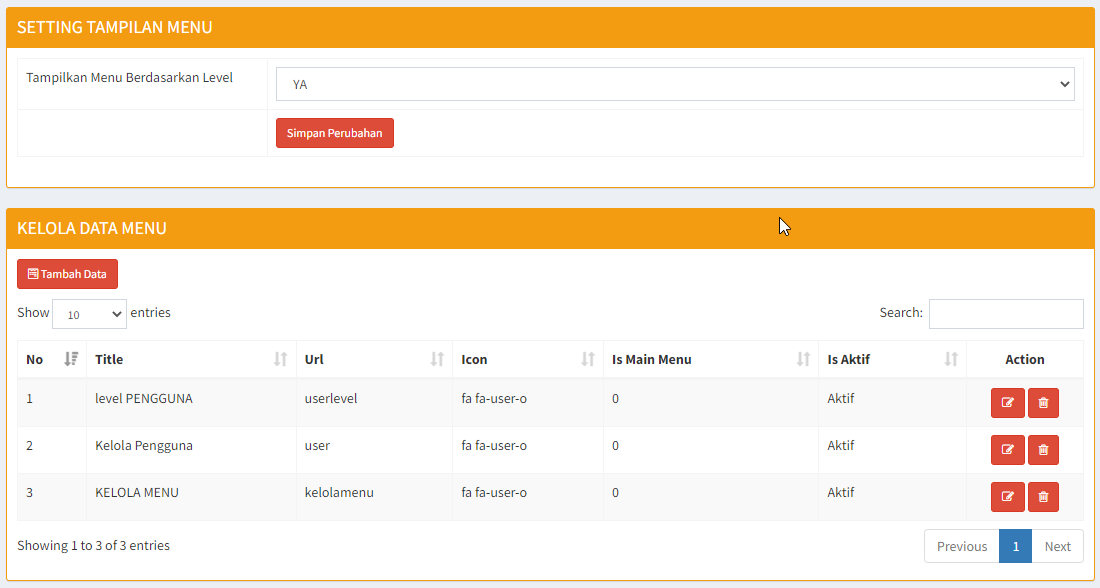Edit the Kelola Pengguna menu entry
The width and height of the screenshot is (1100, 588).
point(1007,450)
